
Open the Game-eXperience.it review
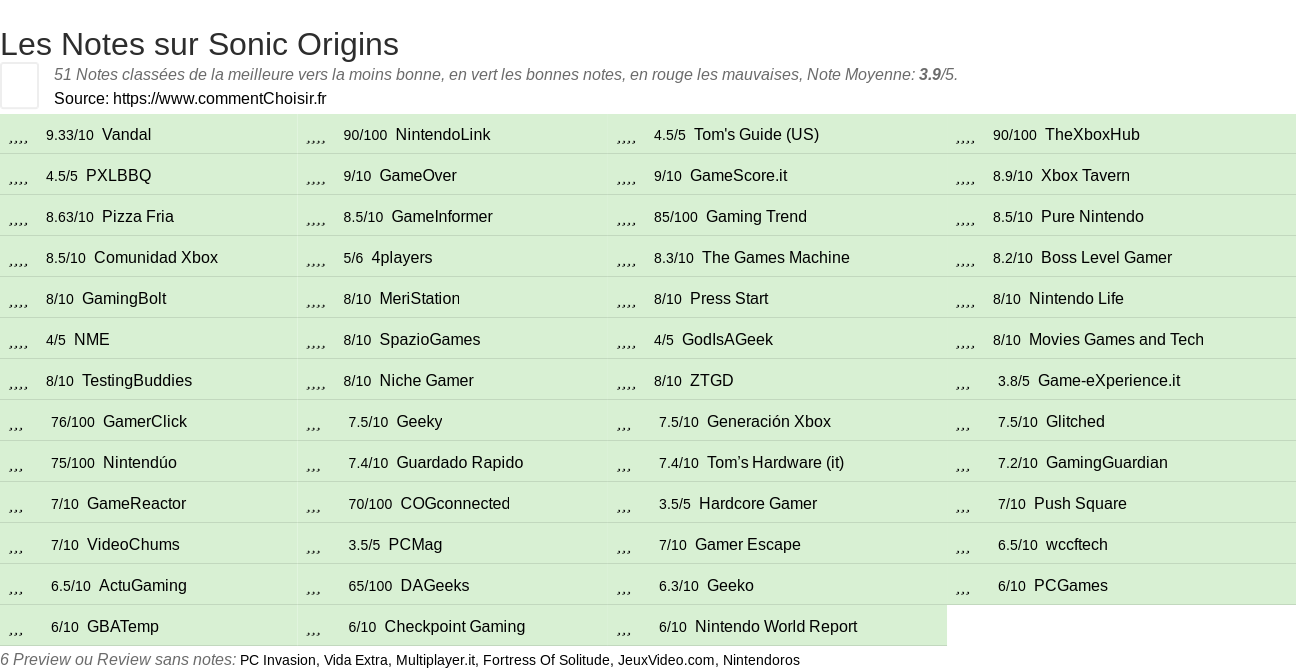click(1108, 381)
